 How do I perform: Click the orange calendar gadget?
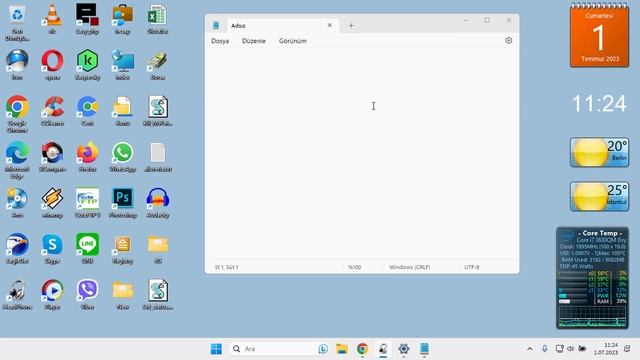(x=599, y=36)
